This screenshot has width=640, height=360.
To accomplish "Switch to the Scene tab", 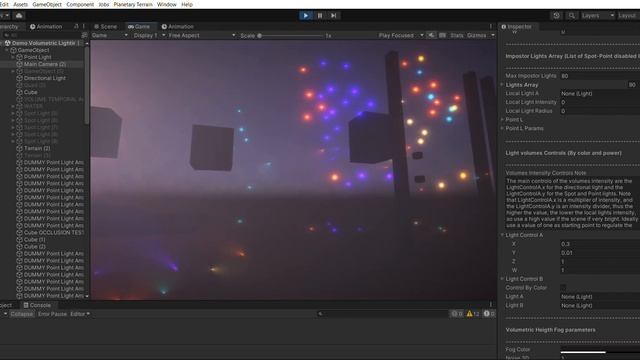I will (105, 27).
